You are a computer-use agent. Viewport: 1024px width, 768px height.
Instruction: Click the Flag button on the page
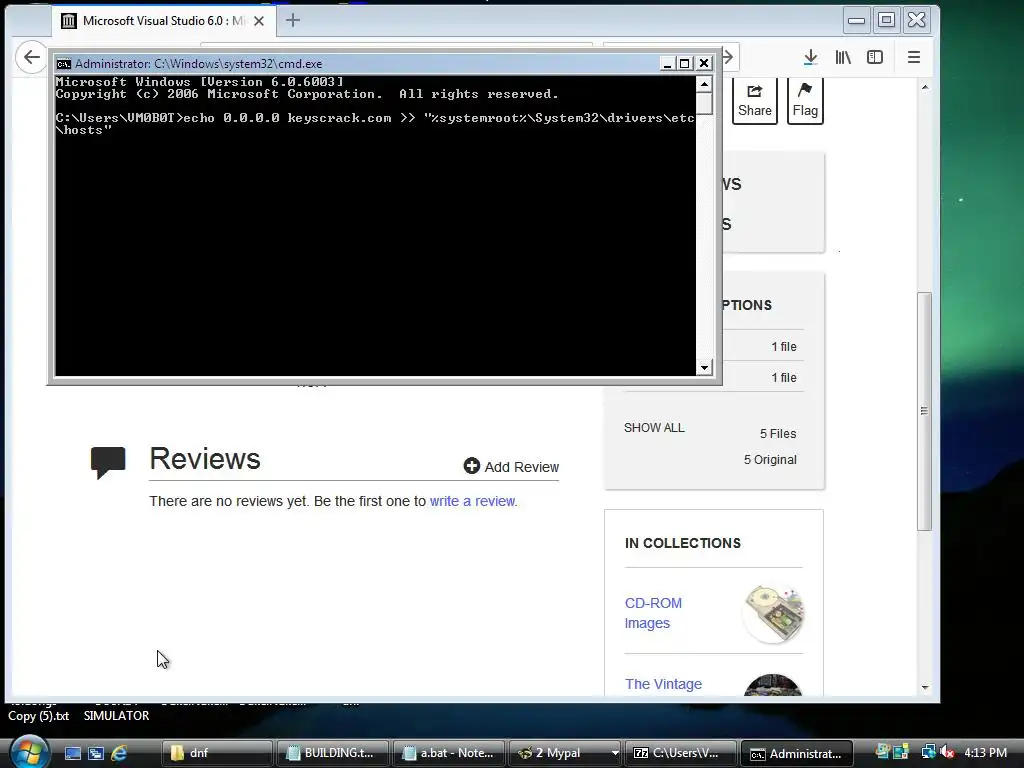(805, 101)
